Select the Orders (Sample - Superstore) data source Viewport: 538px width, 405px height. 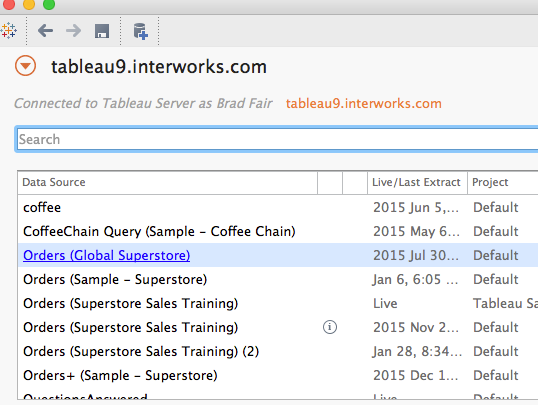[x=278, y=279]
